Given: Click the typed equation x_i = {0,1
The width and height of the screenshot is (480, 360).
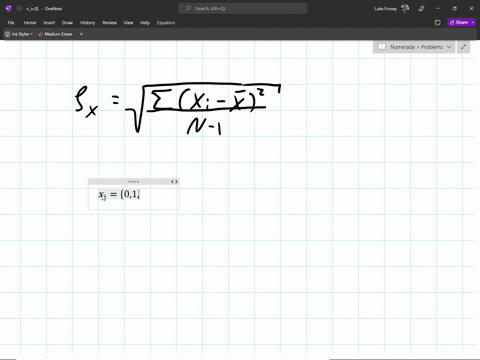Looking at the screenshot, I should pos(119,194).
